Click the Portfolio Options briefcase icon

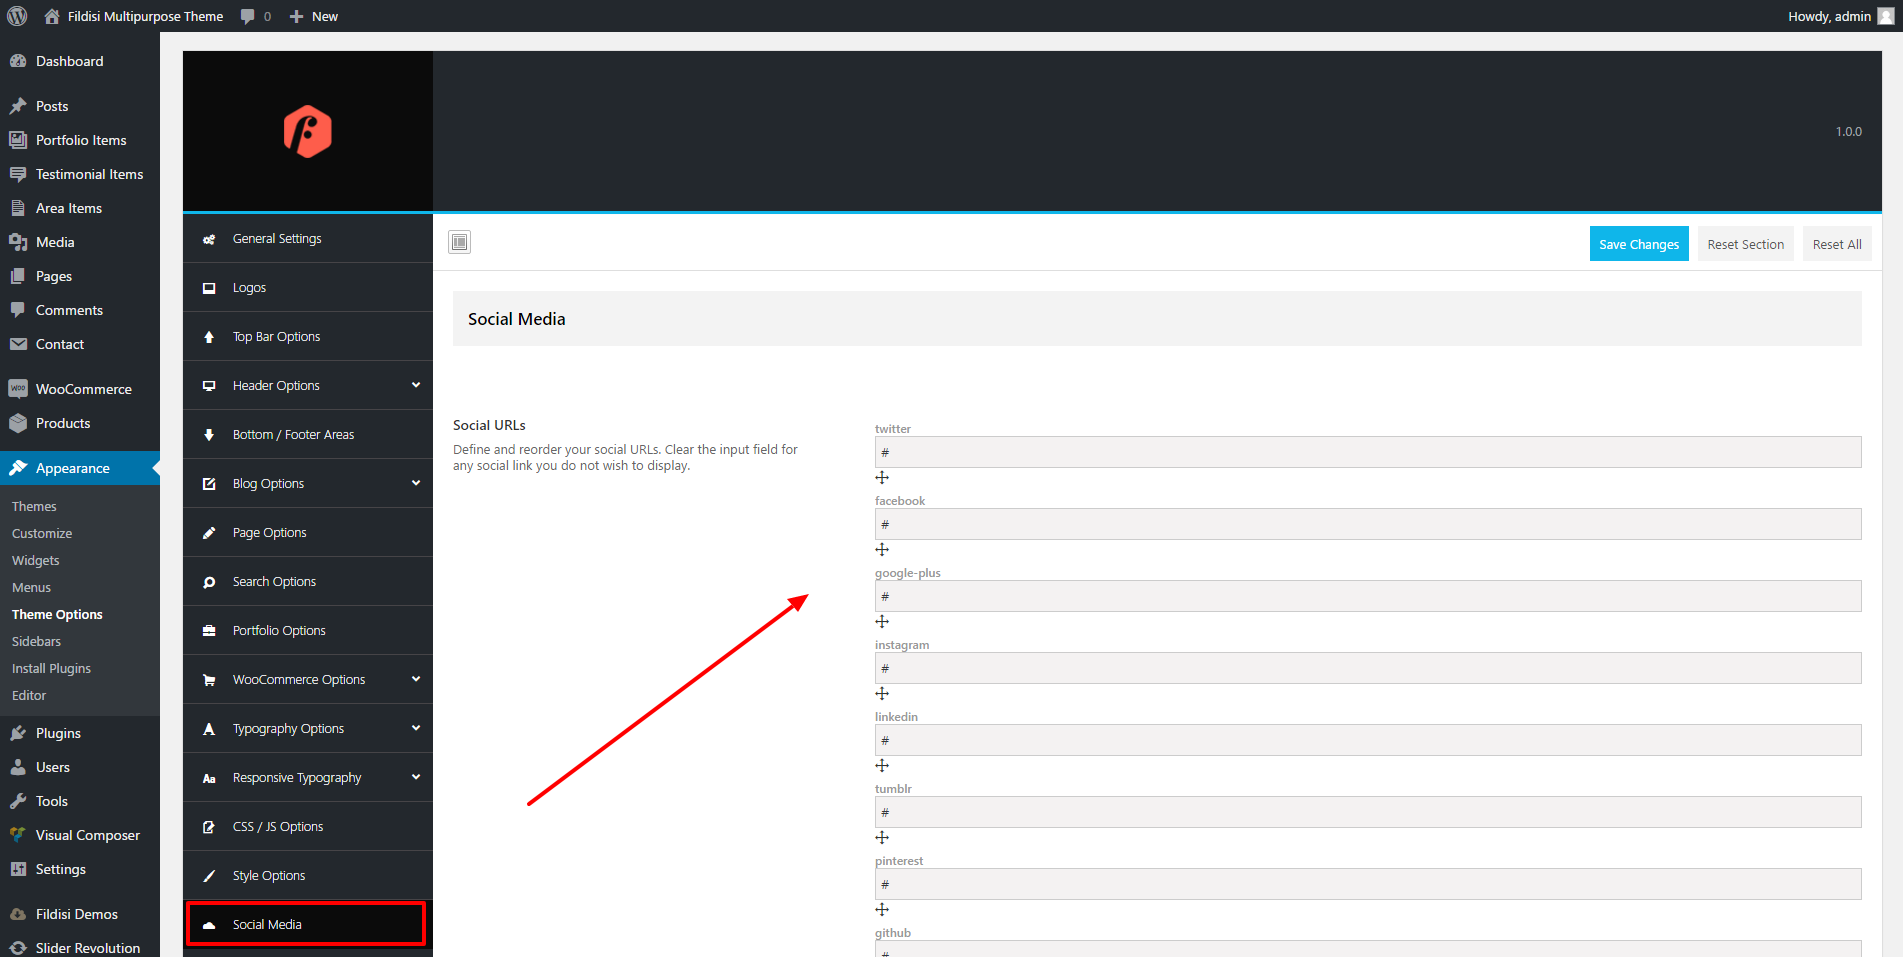[209, 631]
